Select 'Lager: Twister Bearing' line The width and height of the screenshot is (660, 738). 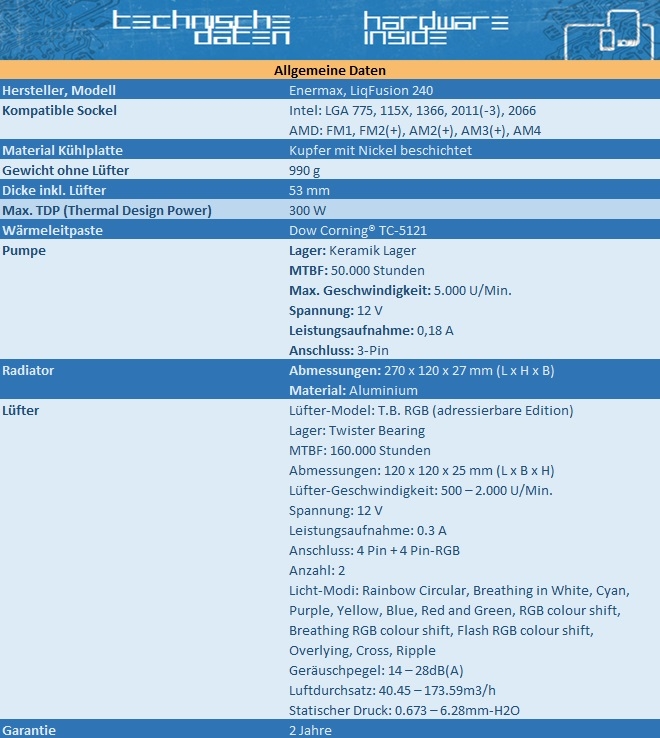[x=357, y=431]
